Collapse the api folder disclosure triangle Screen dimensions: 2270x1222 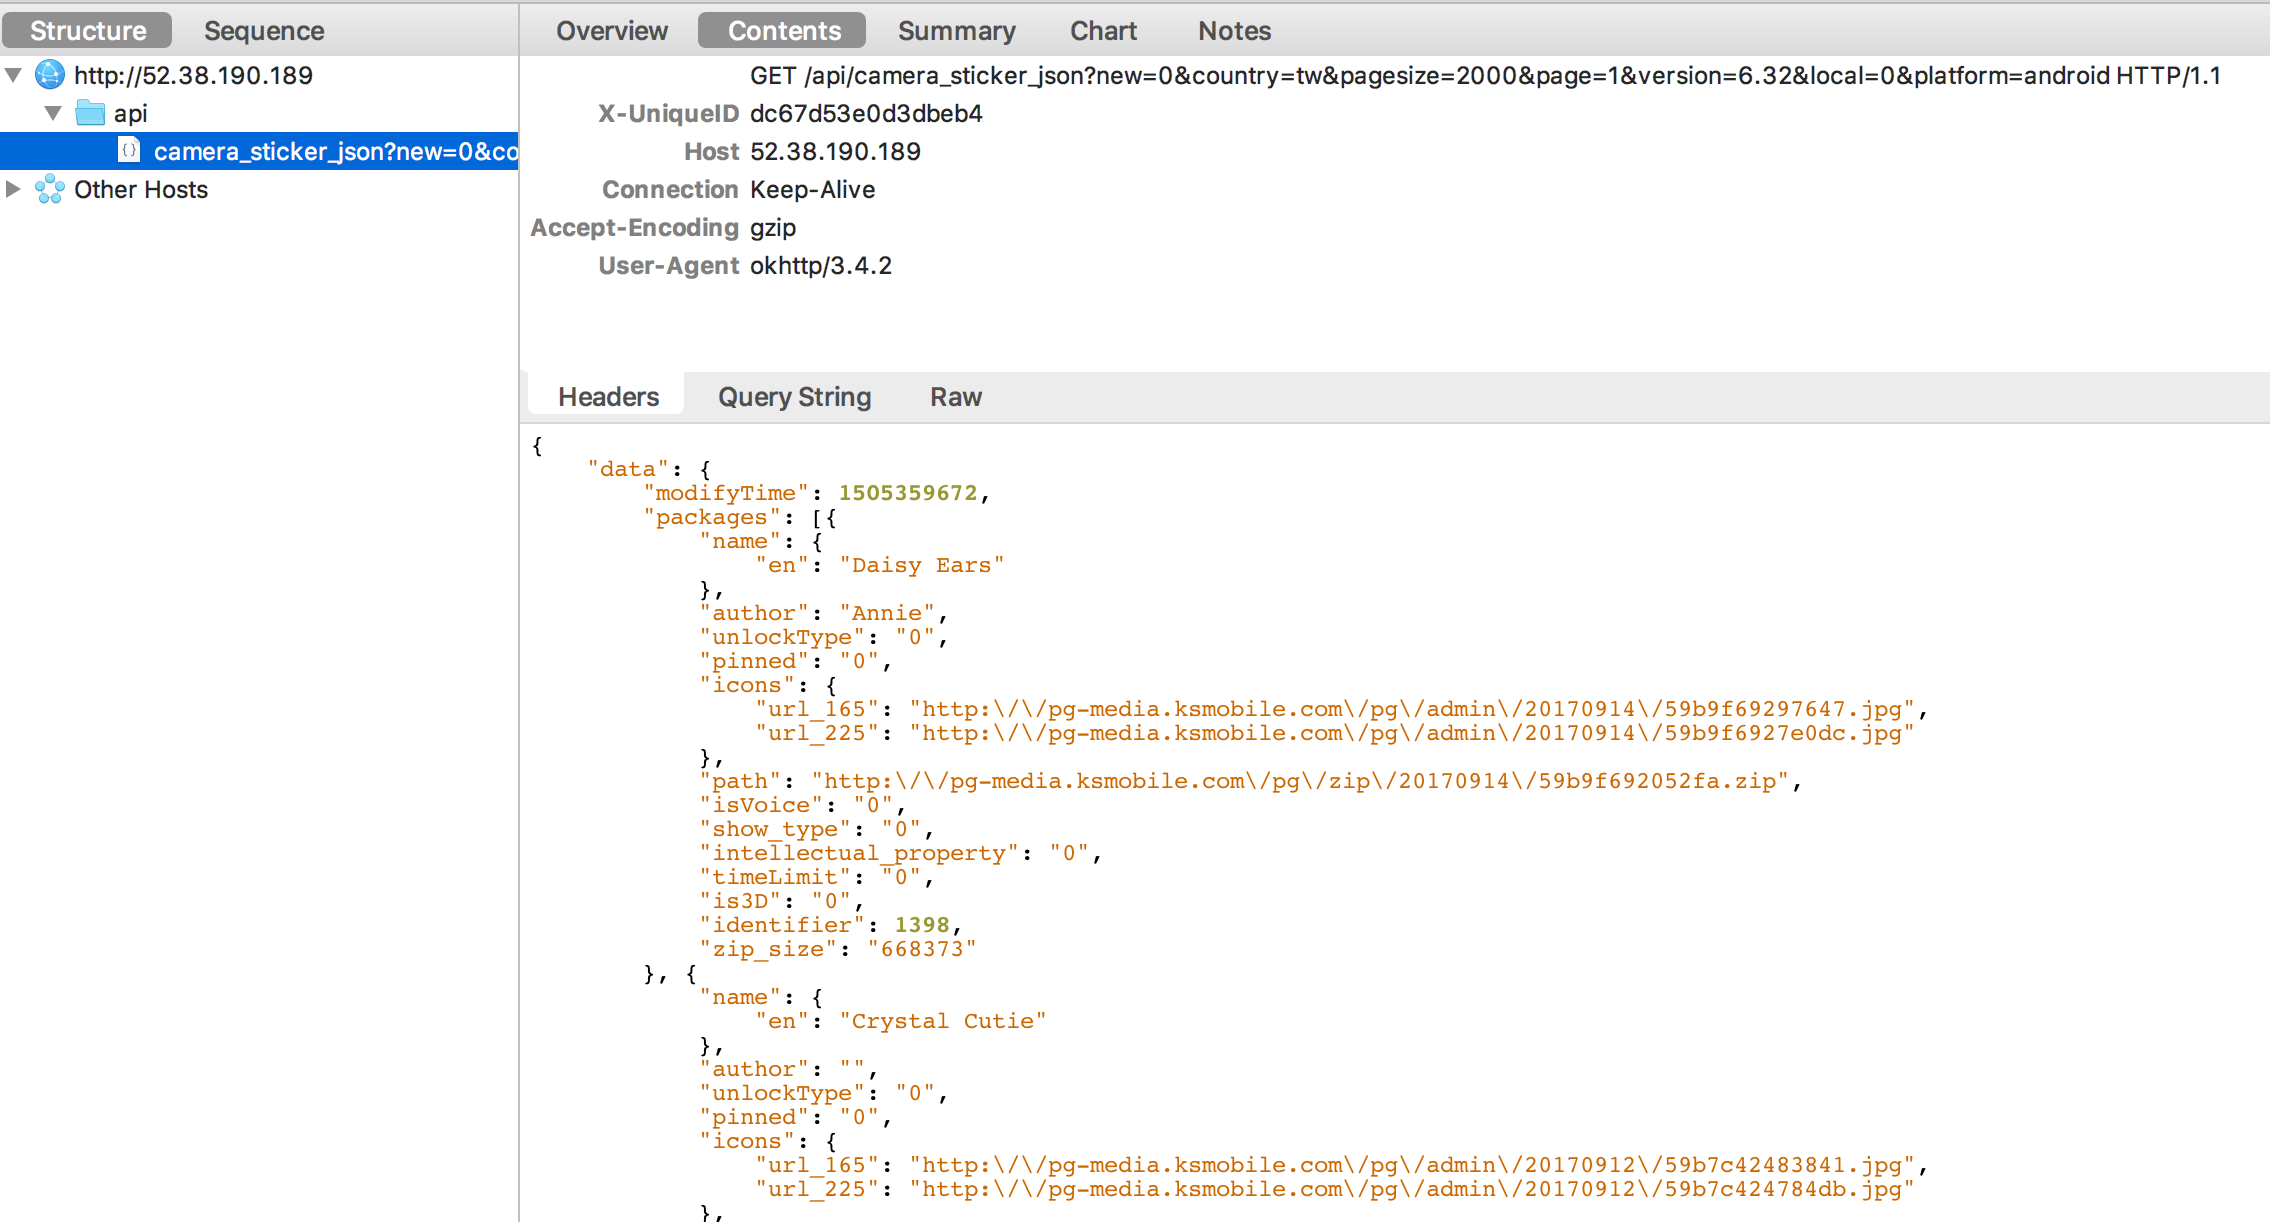pos(53,113)
